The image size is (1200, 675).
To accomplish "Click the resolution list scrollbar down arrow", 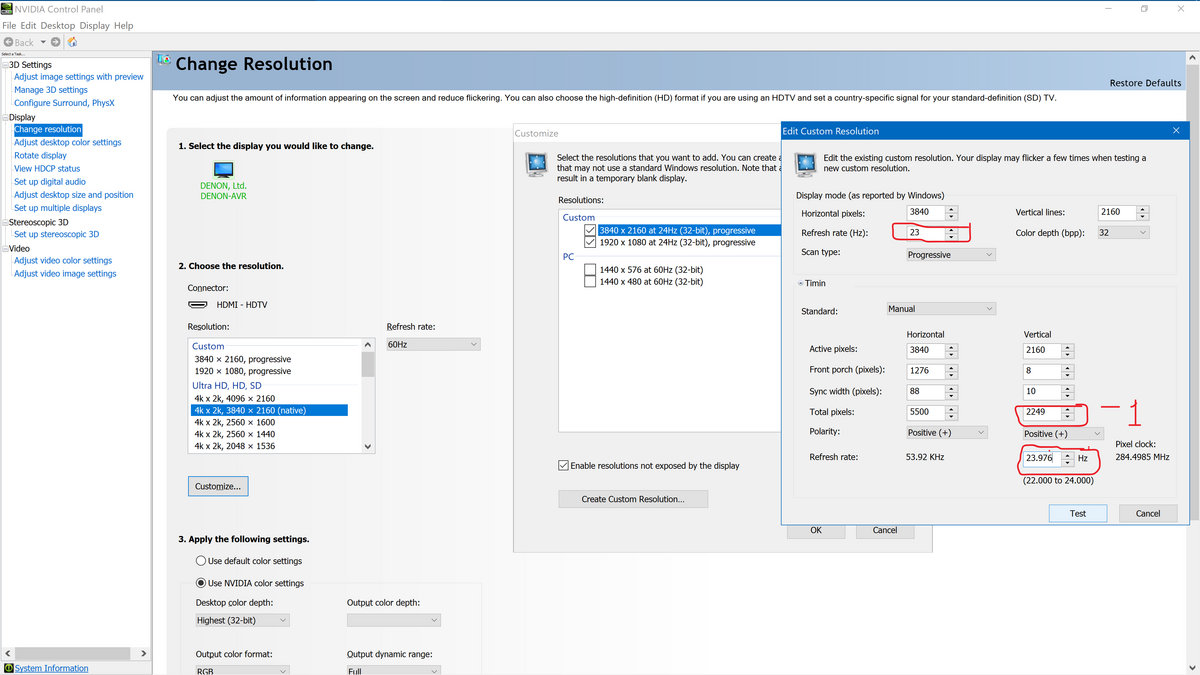I will click(368, 447).
